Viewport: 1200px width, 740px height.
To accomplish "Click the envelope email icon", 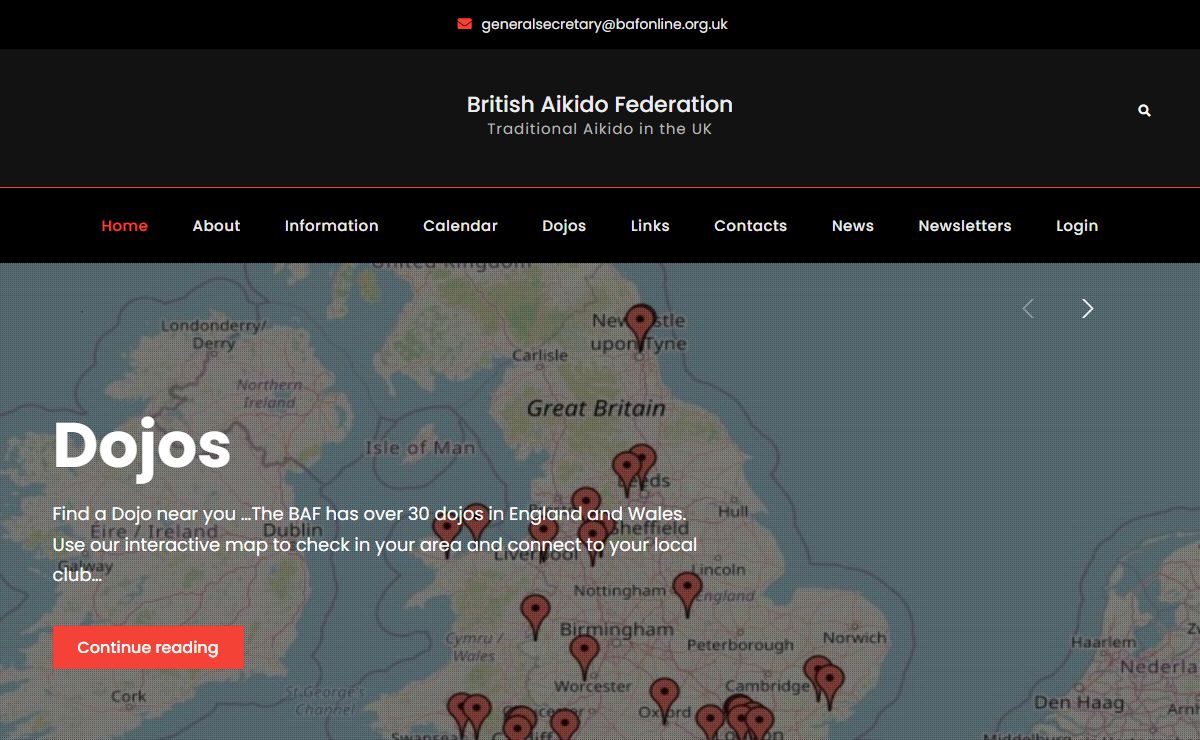I will [x=465, y=24].
